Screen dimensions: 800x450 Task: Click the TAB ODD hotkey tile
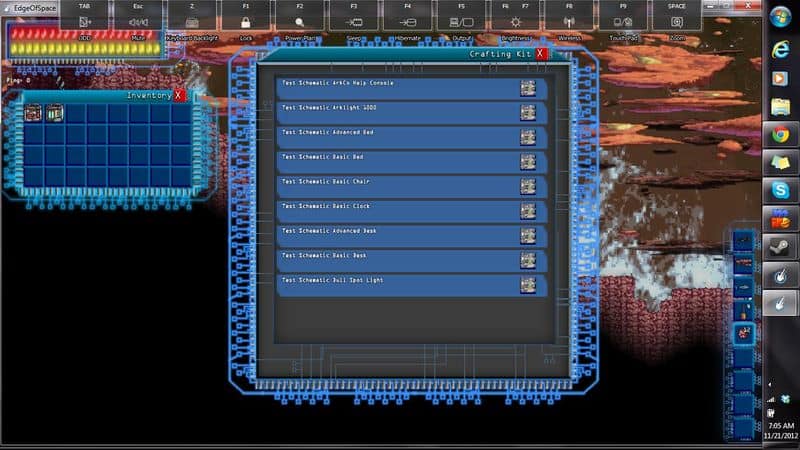click(x=84, y=21)
